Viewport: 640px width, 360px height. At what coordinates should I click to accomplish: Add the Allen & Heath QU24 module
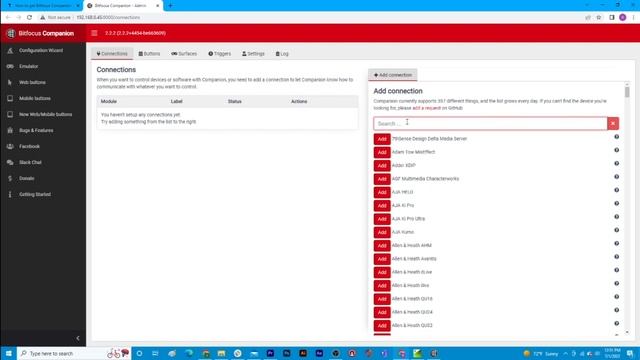coord(382,312)
